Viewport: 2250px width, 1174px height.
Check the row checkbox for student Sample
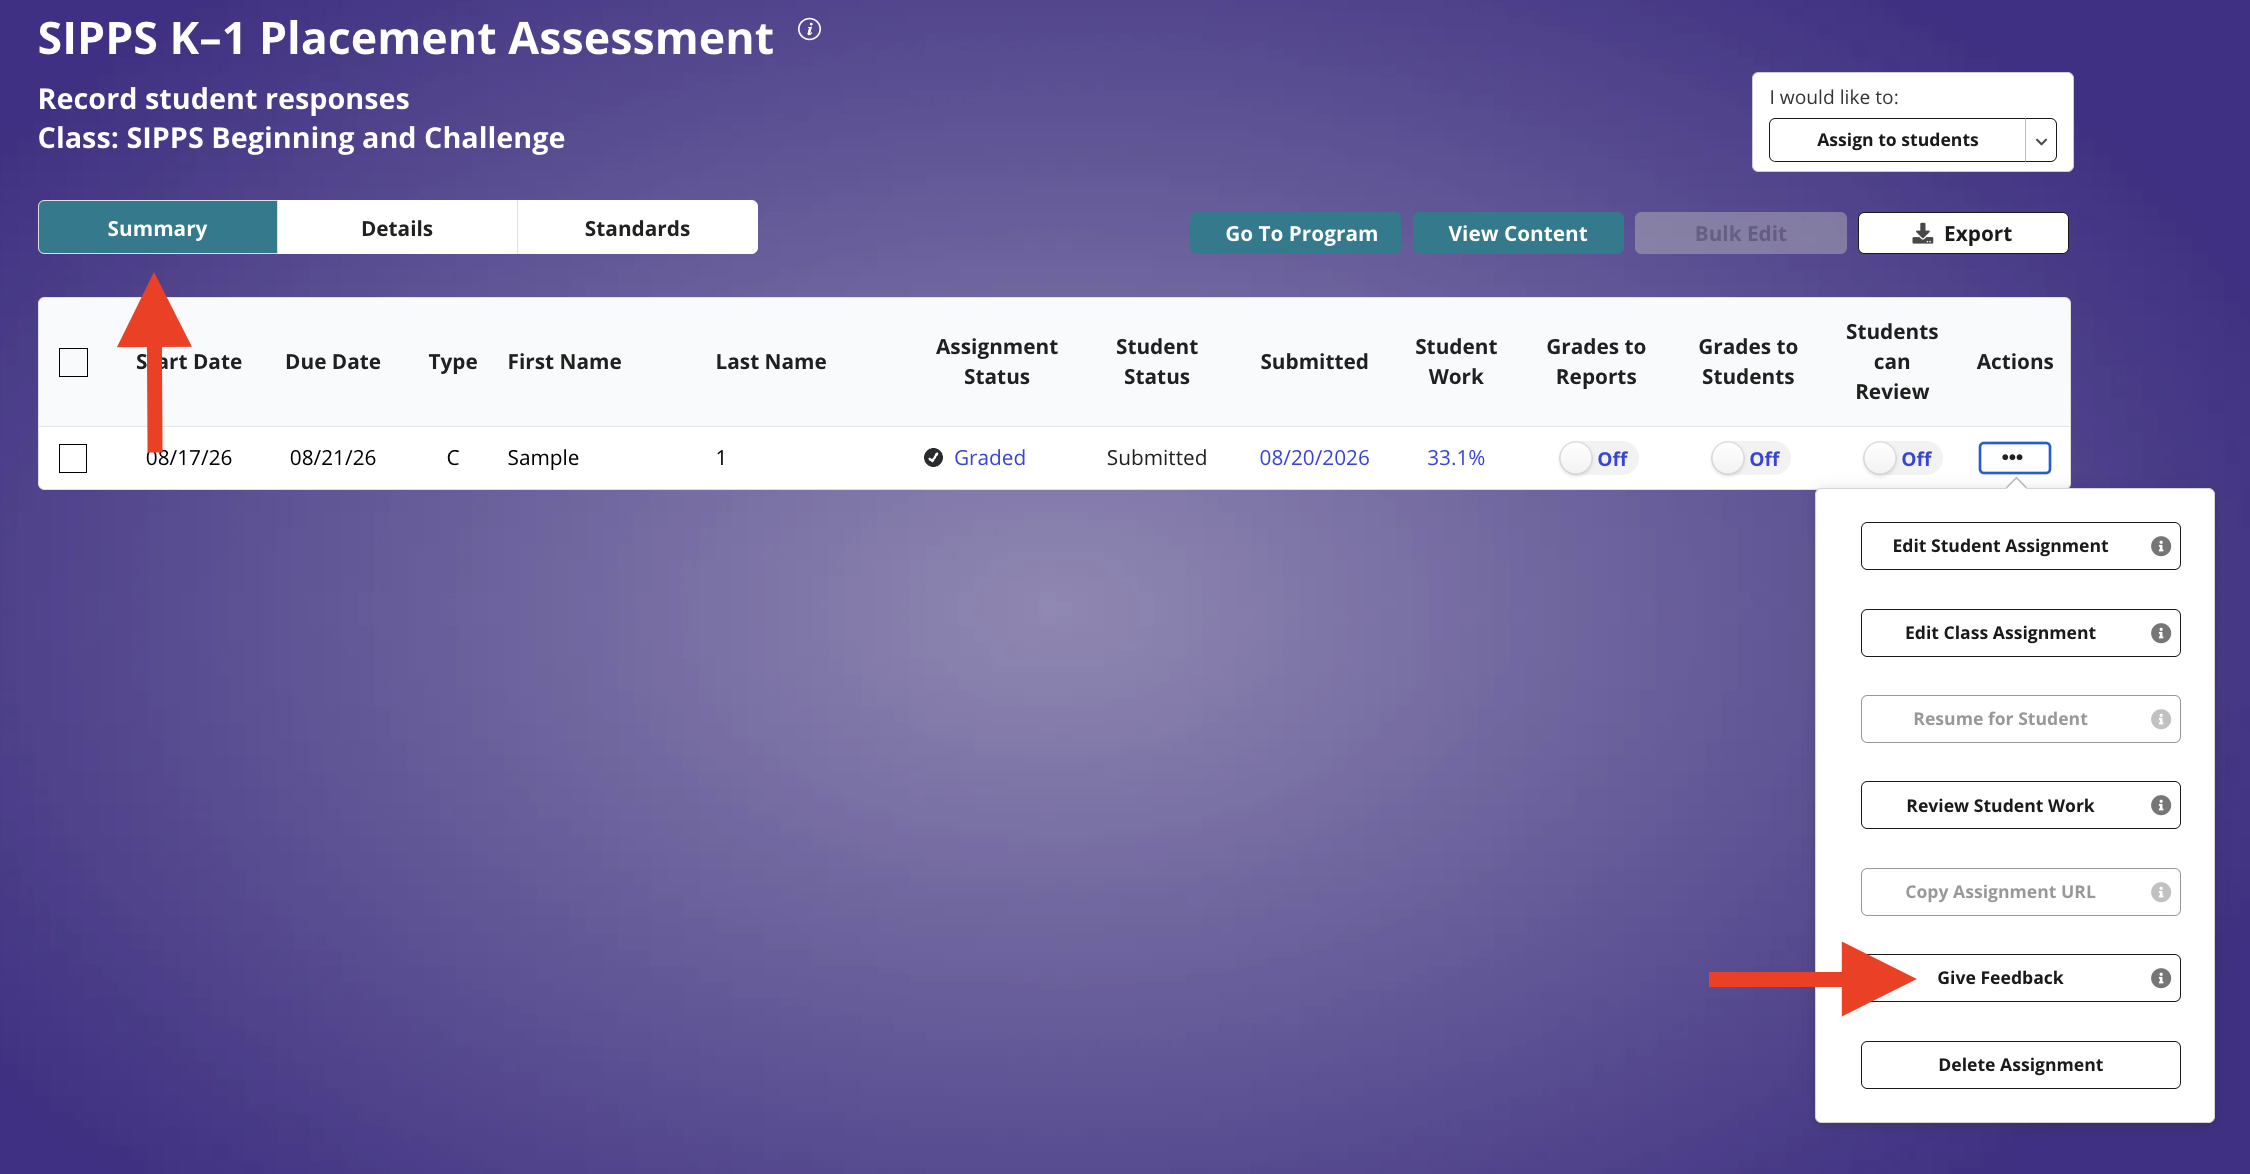coord(73,458)
